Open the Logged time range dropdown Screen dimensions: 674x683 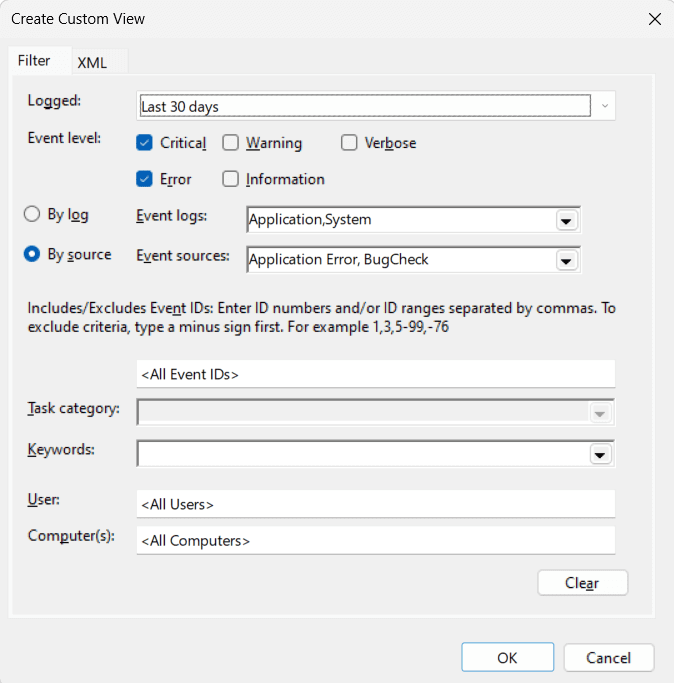605,106
